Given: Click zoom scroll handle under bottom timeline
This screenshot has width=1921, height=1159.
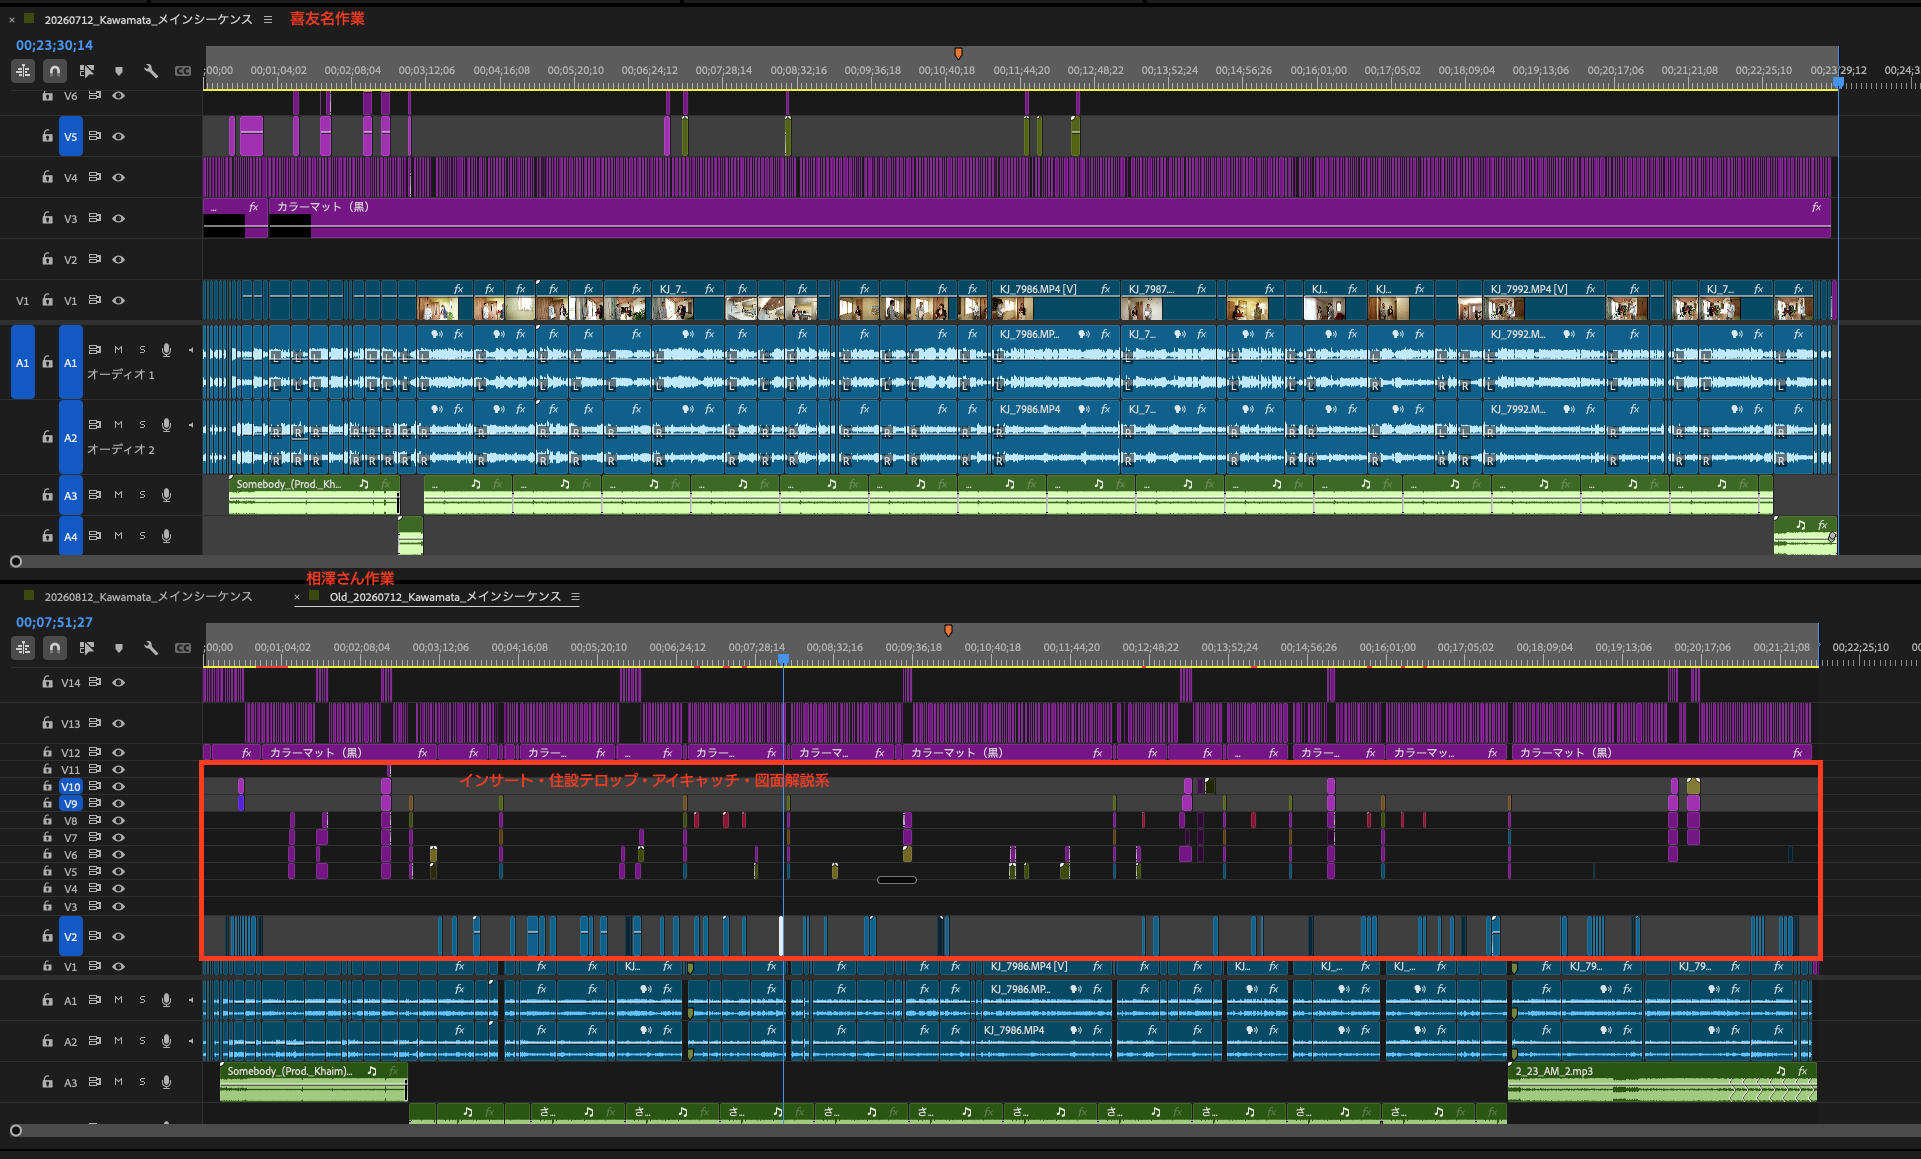Looking at the screenshot, I should click(x=16, y=1130).
